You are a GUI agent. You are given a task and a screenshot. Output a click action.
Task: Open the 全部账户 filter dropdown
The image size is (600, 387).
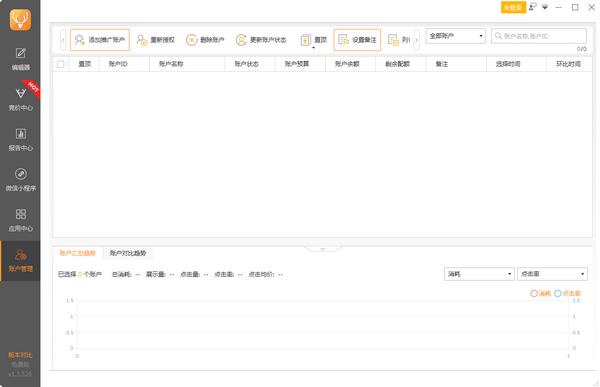(x=455, y=36)
